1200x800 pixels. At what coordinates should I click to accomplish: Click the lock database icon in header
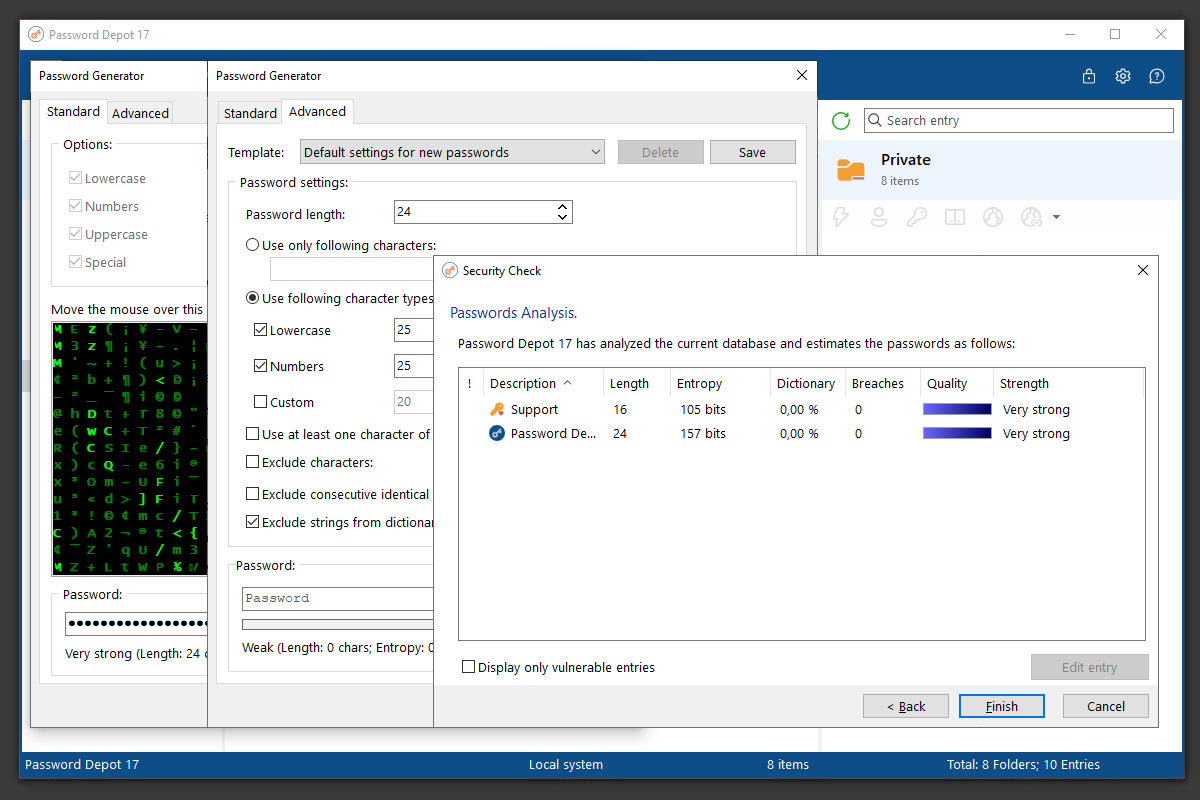point(1089,76)
